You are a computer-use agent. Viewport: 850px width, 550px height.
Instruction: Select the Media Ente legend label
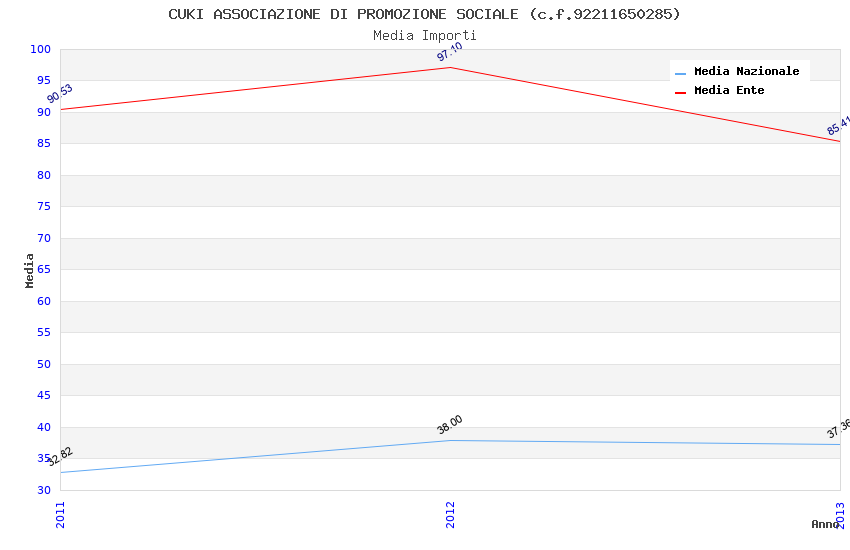(729, 90)
